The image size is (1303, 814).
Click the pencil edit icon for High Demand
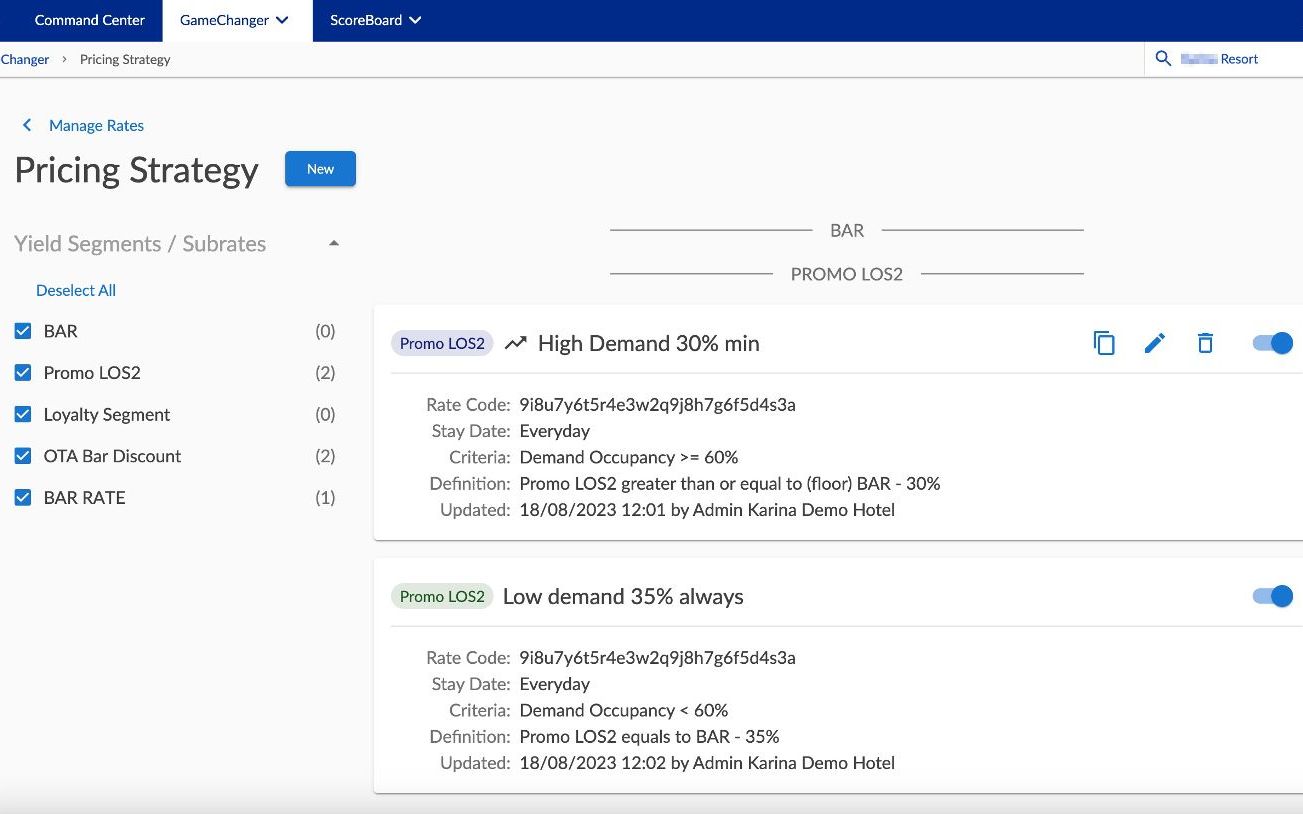1155,343
